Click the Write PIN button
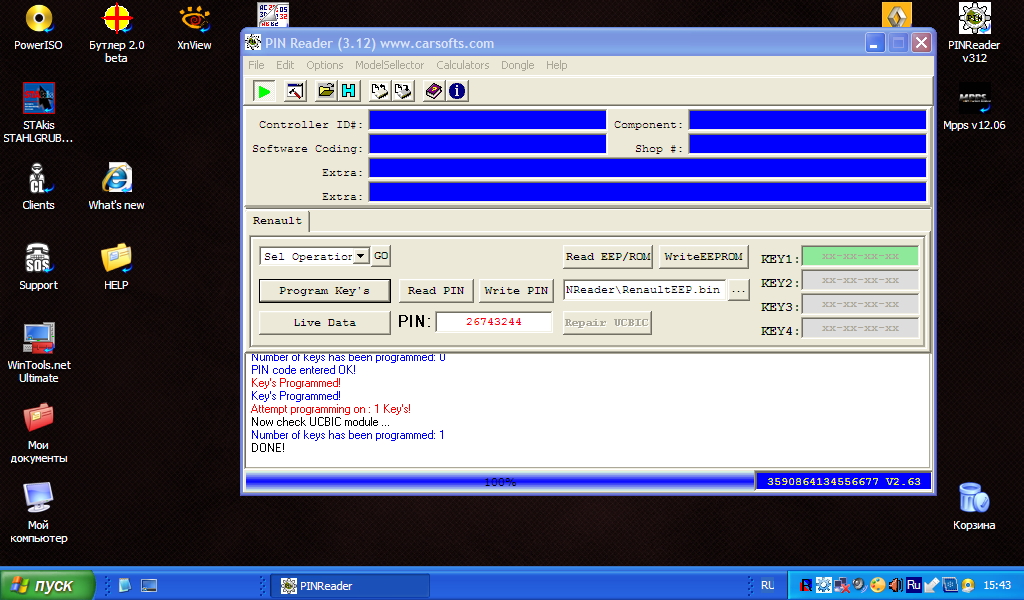Image resolution: width=1024 pixels, height=600 pixels. point(516,291)
